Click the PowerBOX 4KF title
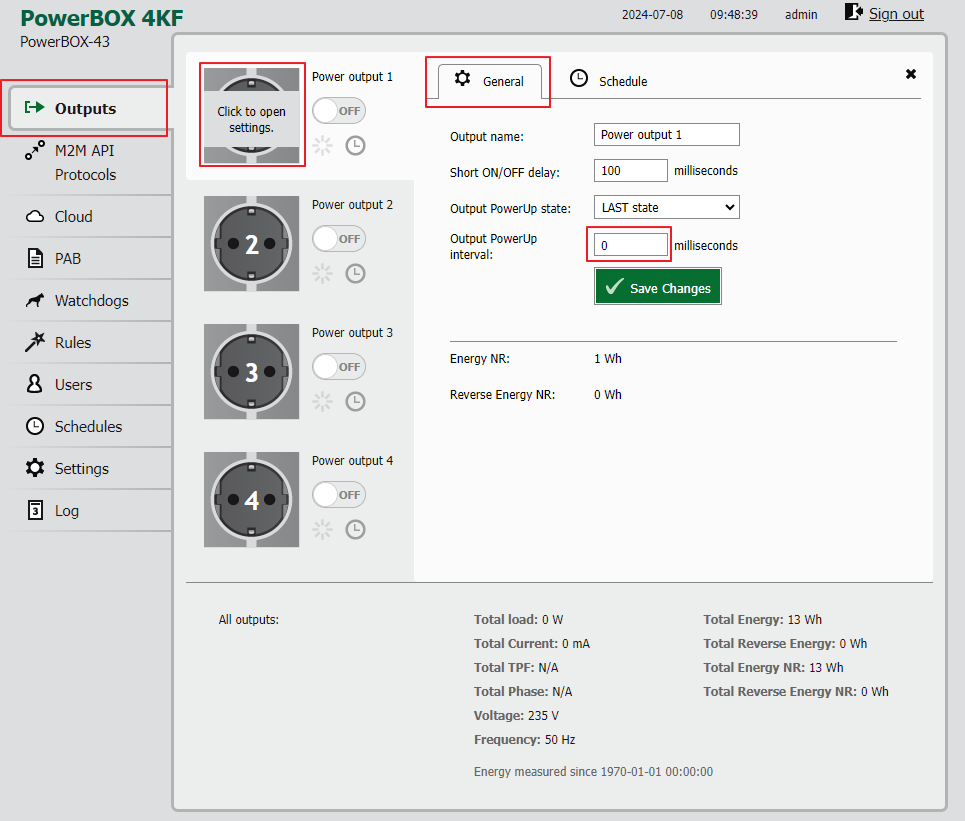965x821 pixels. coord(102,18)
